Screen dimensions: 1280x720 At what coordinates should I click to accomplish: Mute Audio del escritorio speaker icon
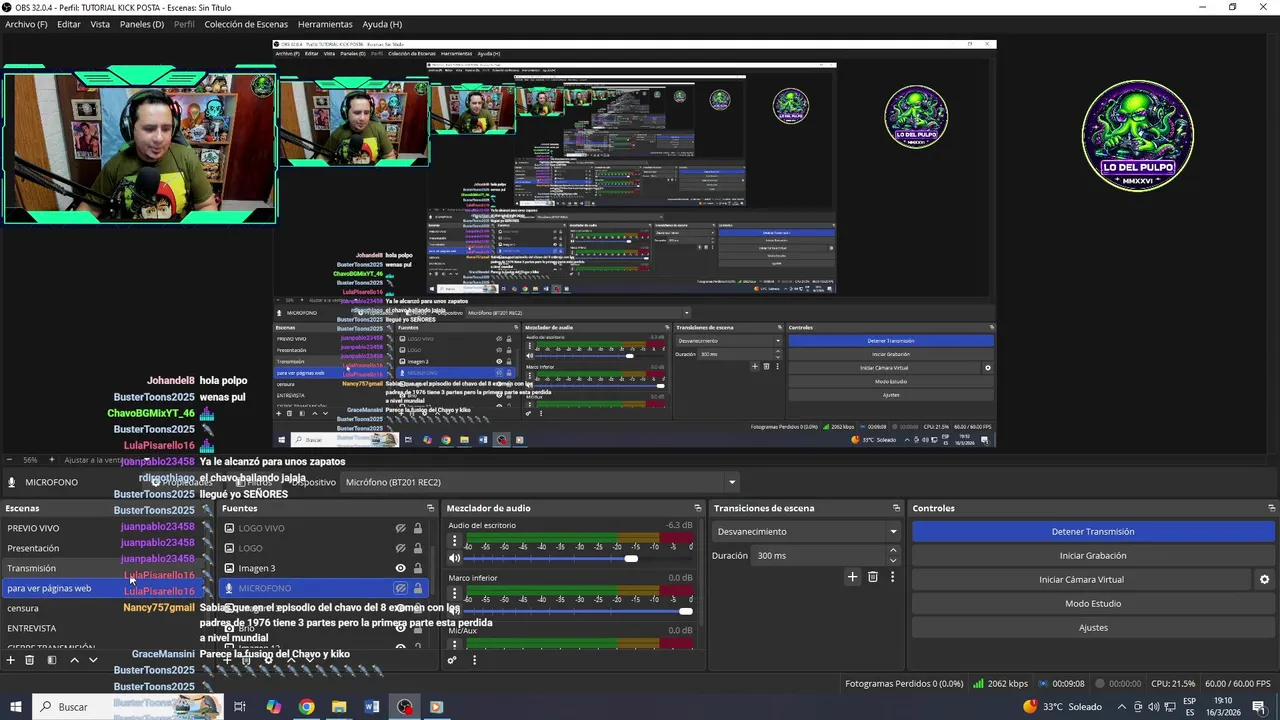[x=455, y=558]
